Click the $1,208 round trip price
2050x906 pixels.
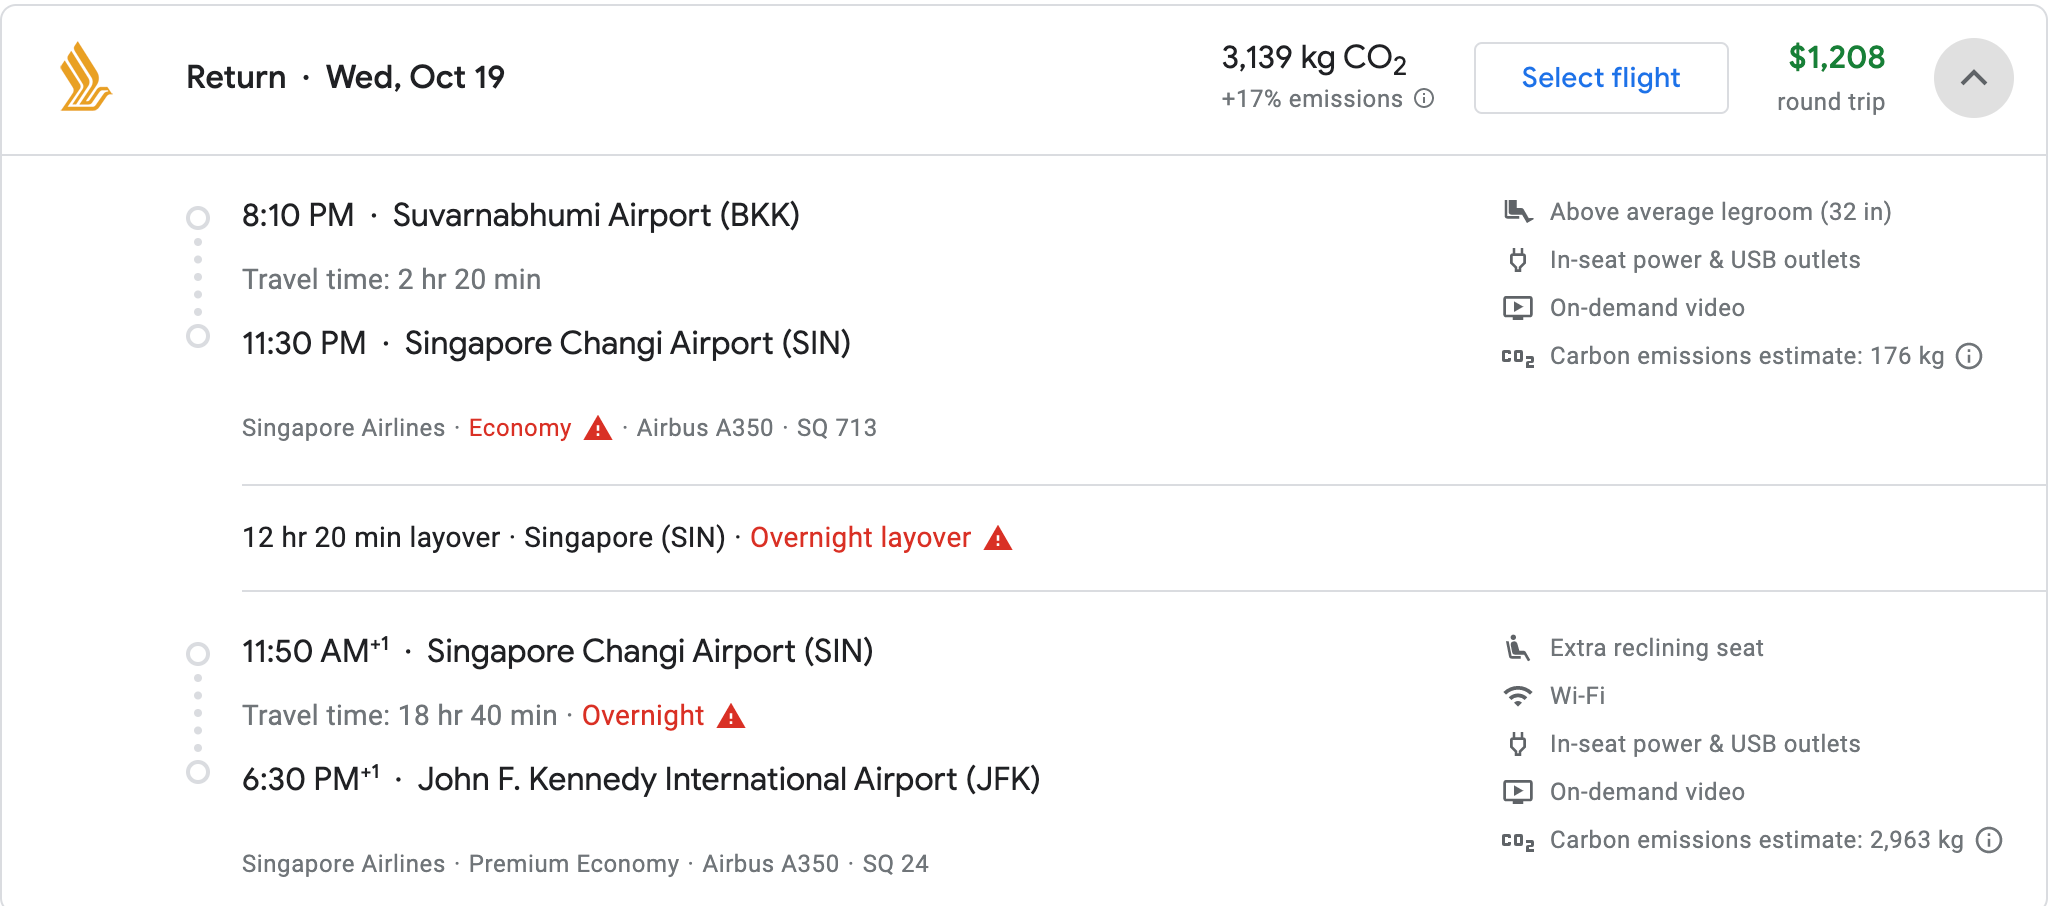point(1836,58)
